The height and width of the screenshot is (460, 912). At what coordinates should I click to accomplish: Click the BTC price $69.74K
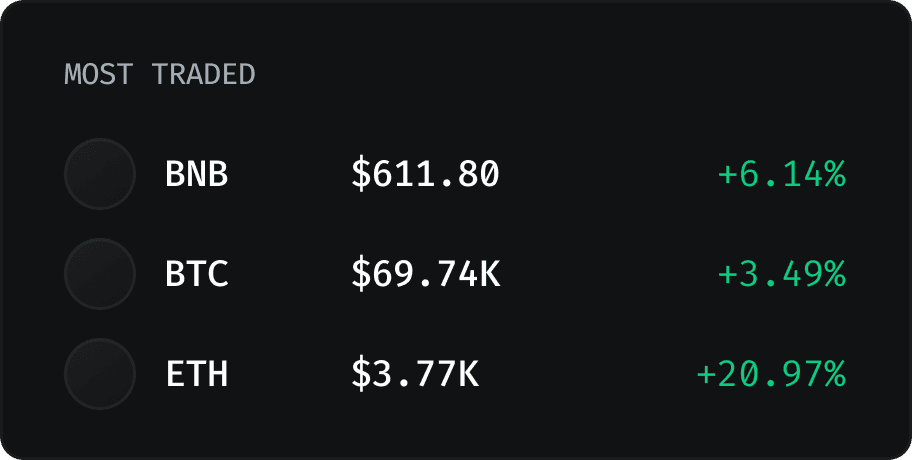[x=425, y=275]
